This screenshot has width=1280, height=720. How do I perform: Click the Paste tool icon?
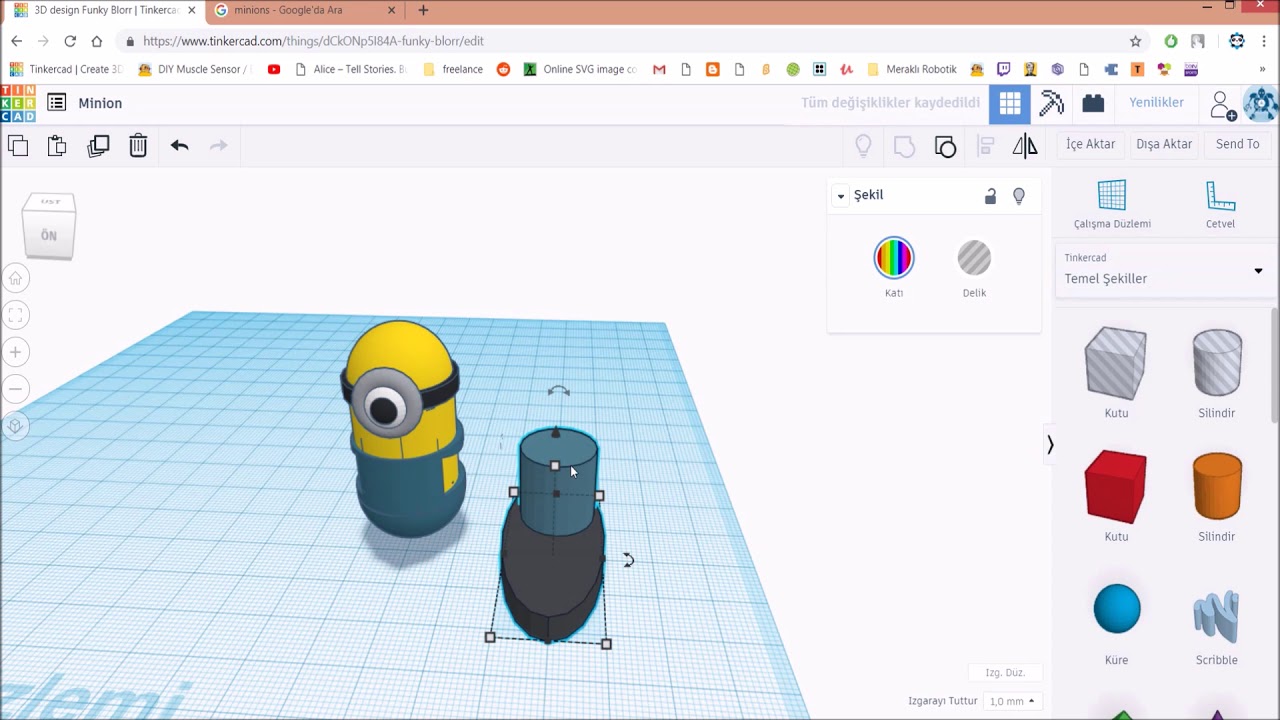tap(57, 145)
